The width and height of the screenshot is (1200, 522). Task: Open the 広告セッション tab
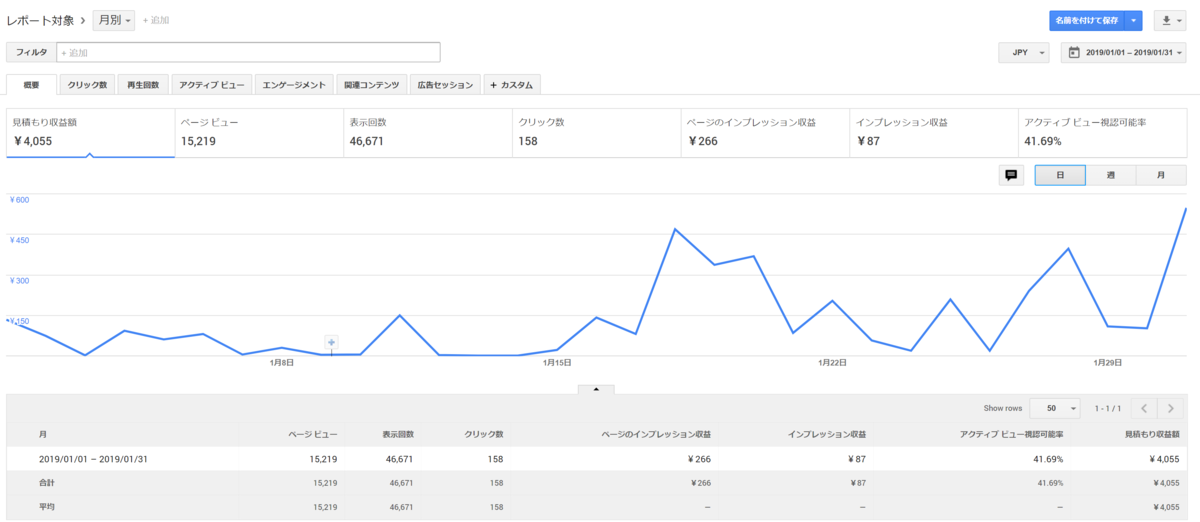[x=445, y=85]
